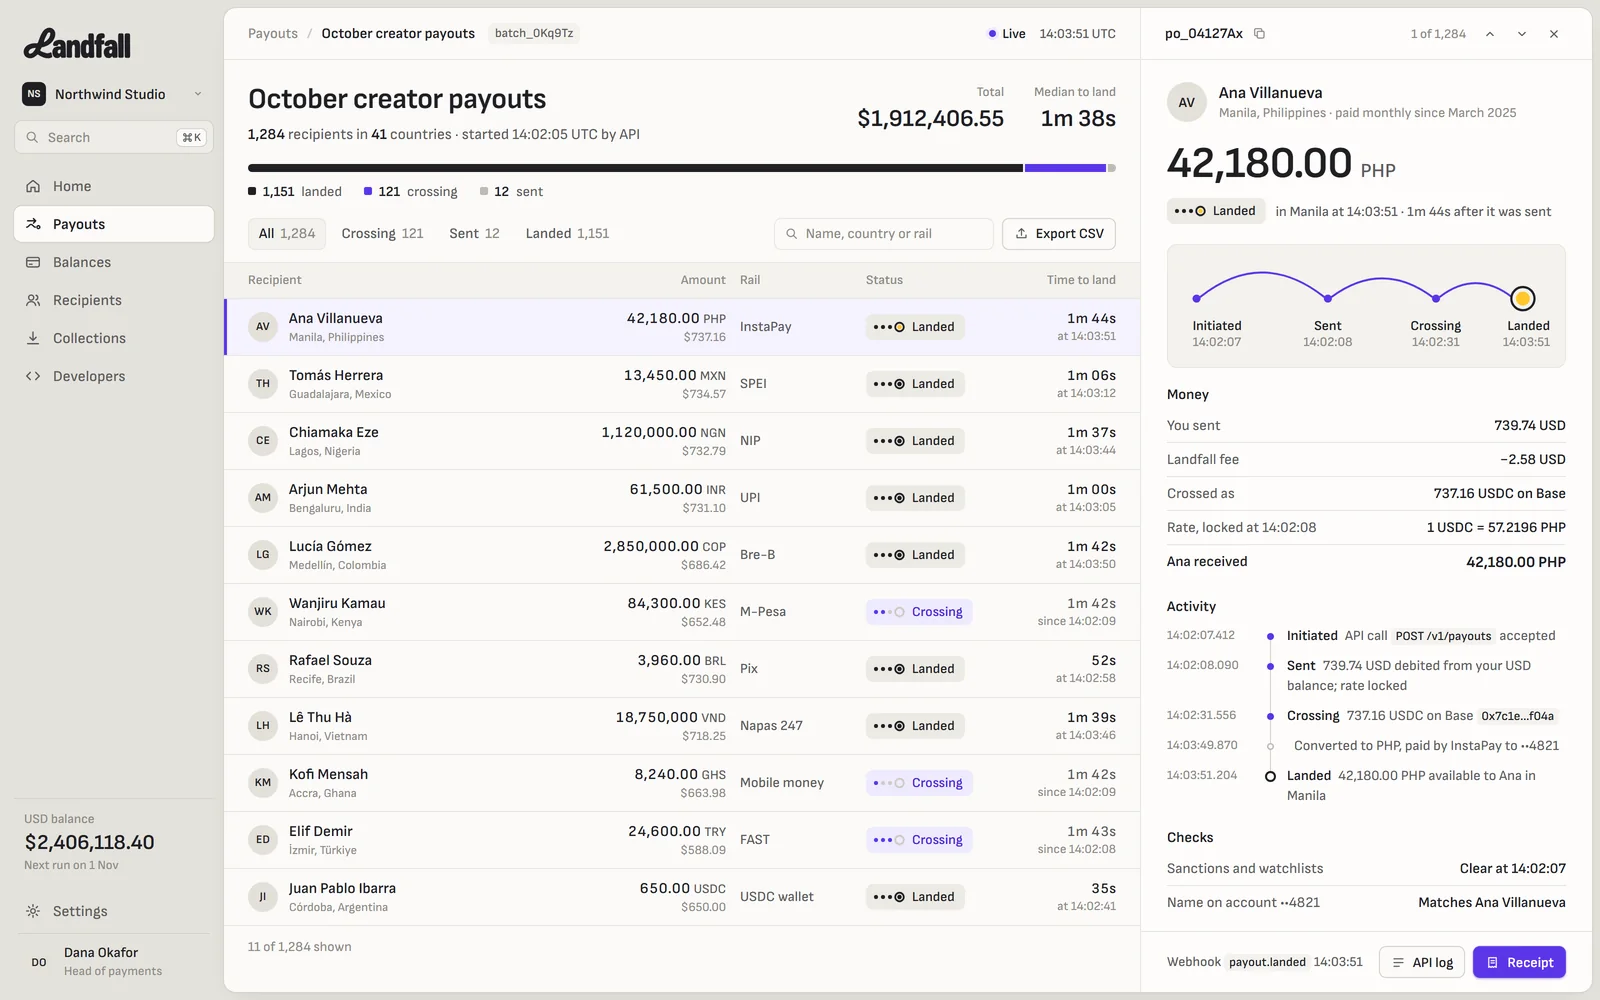Image resolution: width=1600 pixels, height=1000 pixels.
Task: Expand the Northwind Studio workspace switcher
Action: [114, 94]
